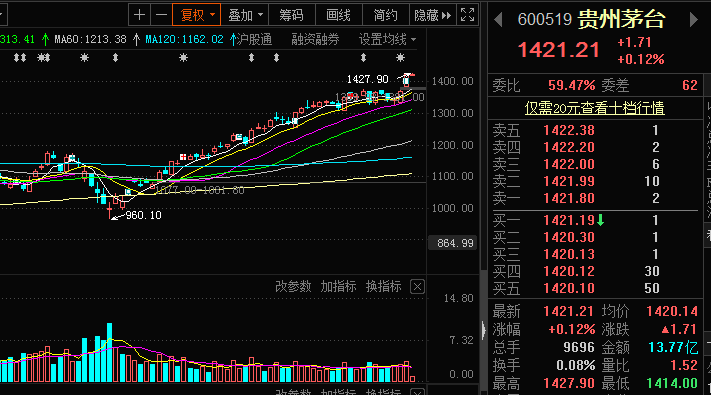Open 仅需20元查看十档行情 link
The width and height of the screenshot is (711, 395).
click(x=594, y=108)
